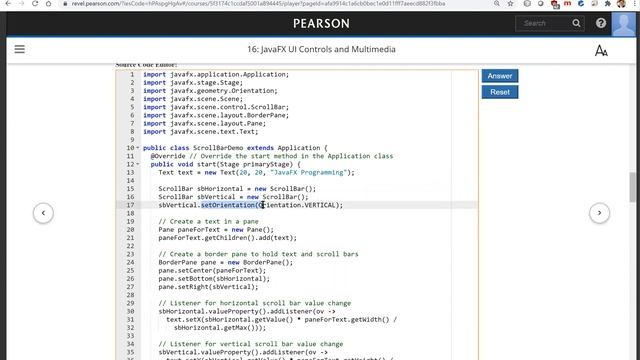Screen dimensions: 640x360
Task: Open the blue 'C' extension icon
Action: click(581, 4)
